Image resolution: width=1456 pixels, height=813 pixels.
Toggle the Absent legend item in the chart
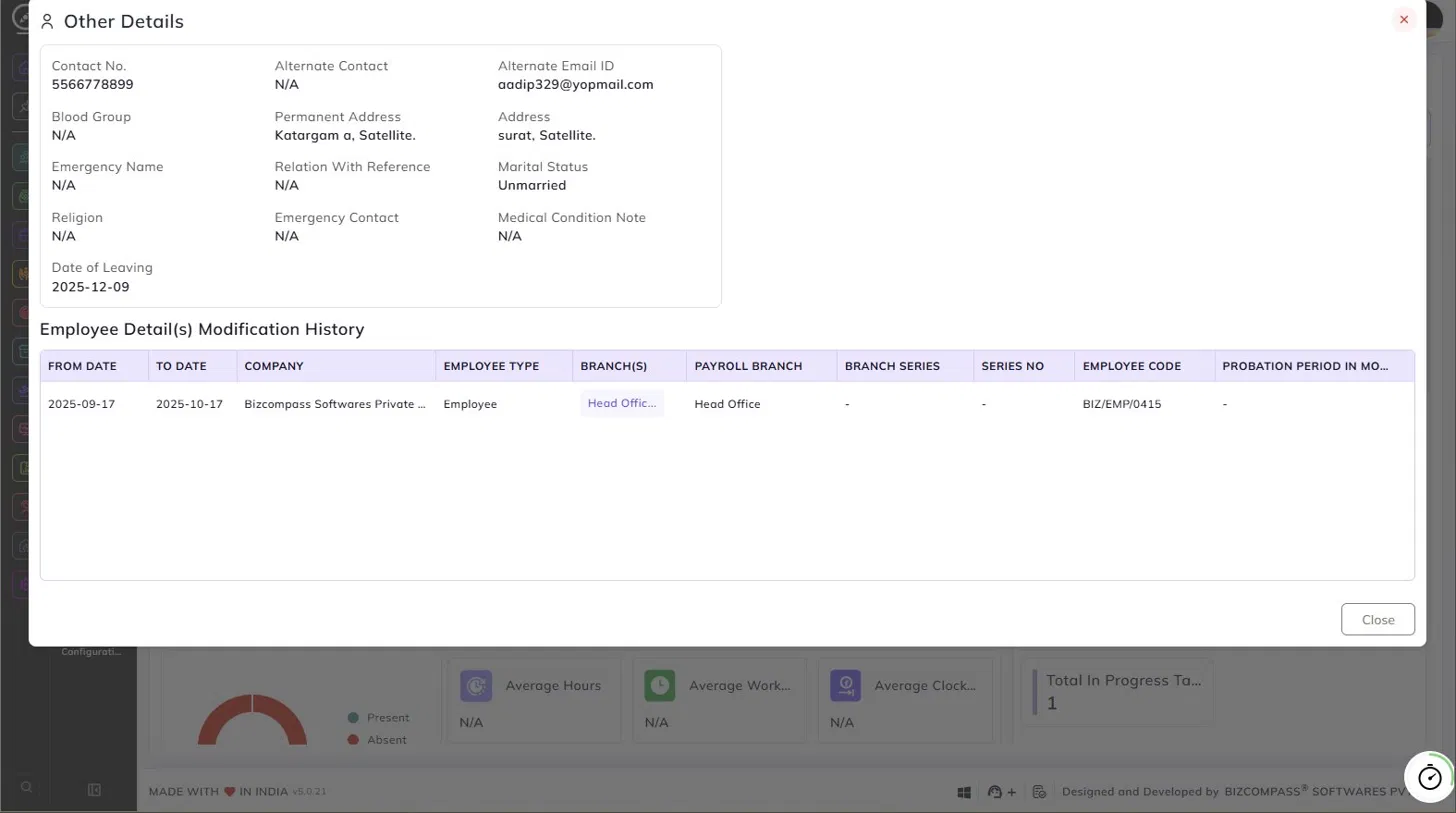[377, 740]
